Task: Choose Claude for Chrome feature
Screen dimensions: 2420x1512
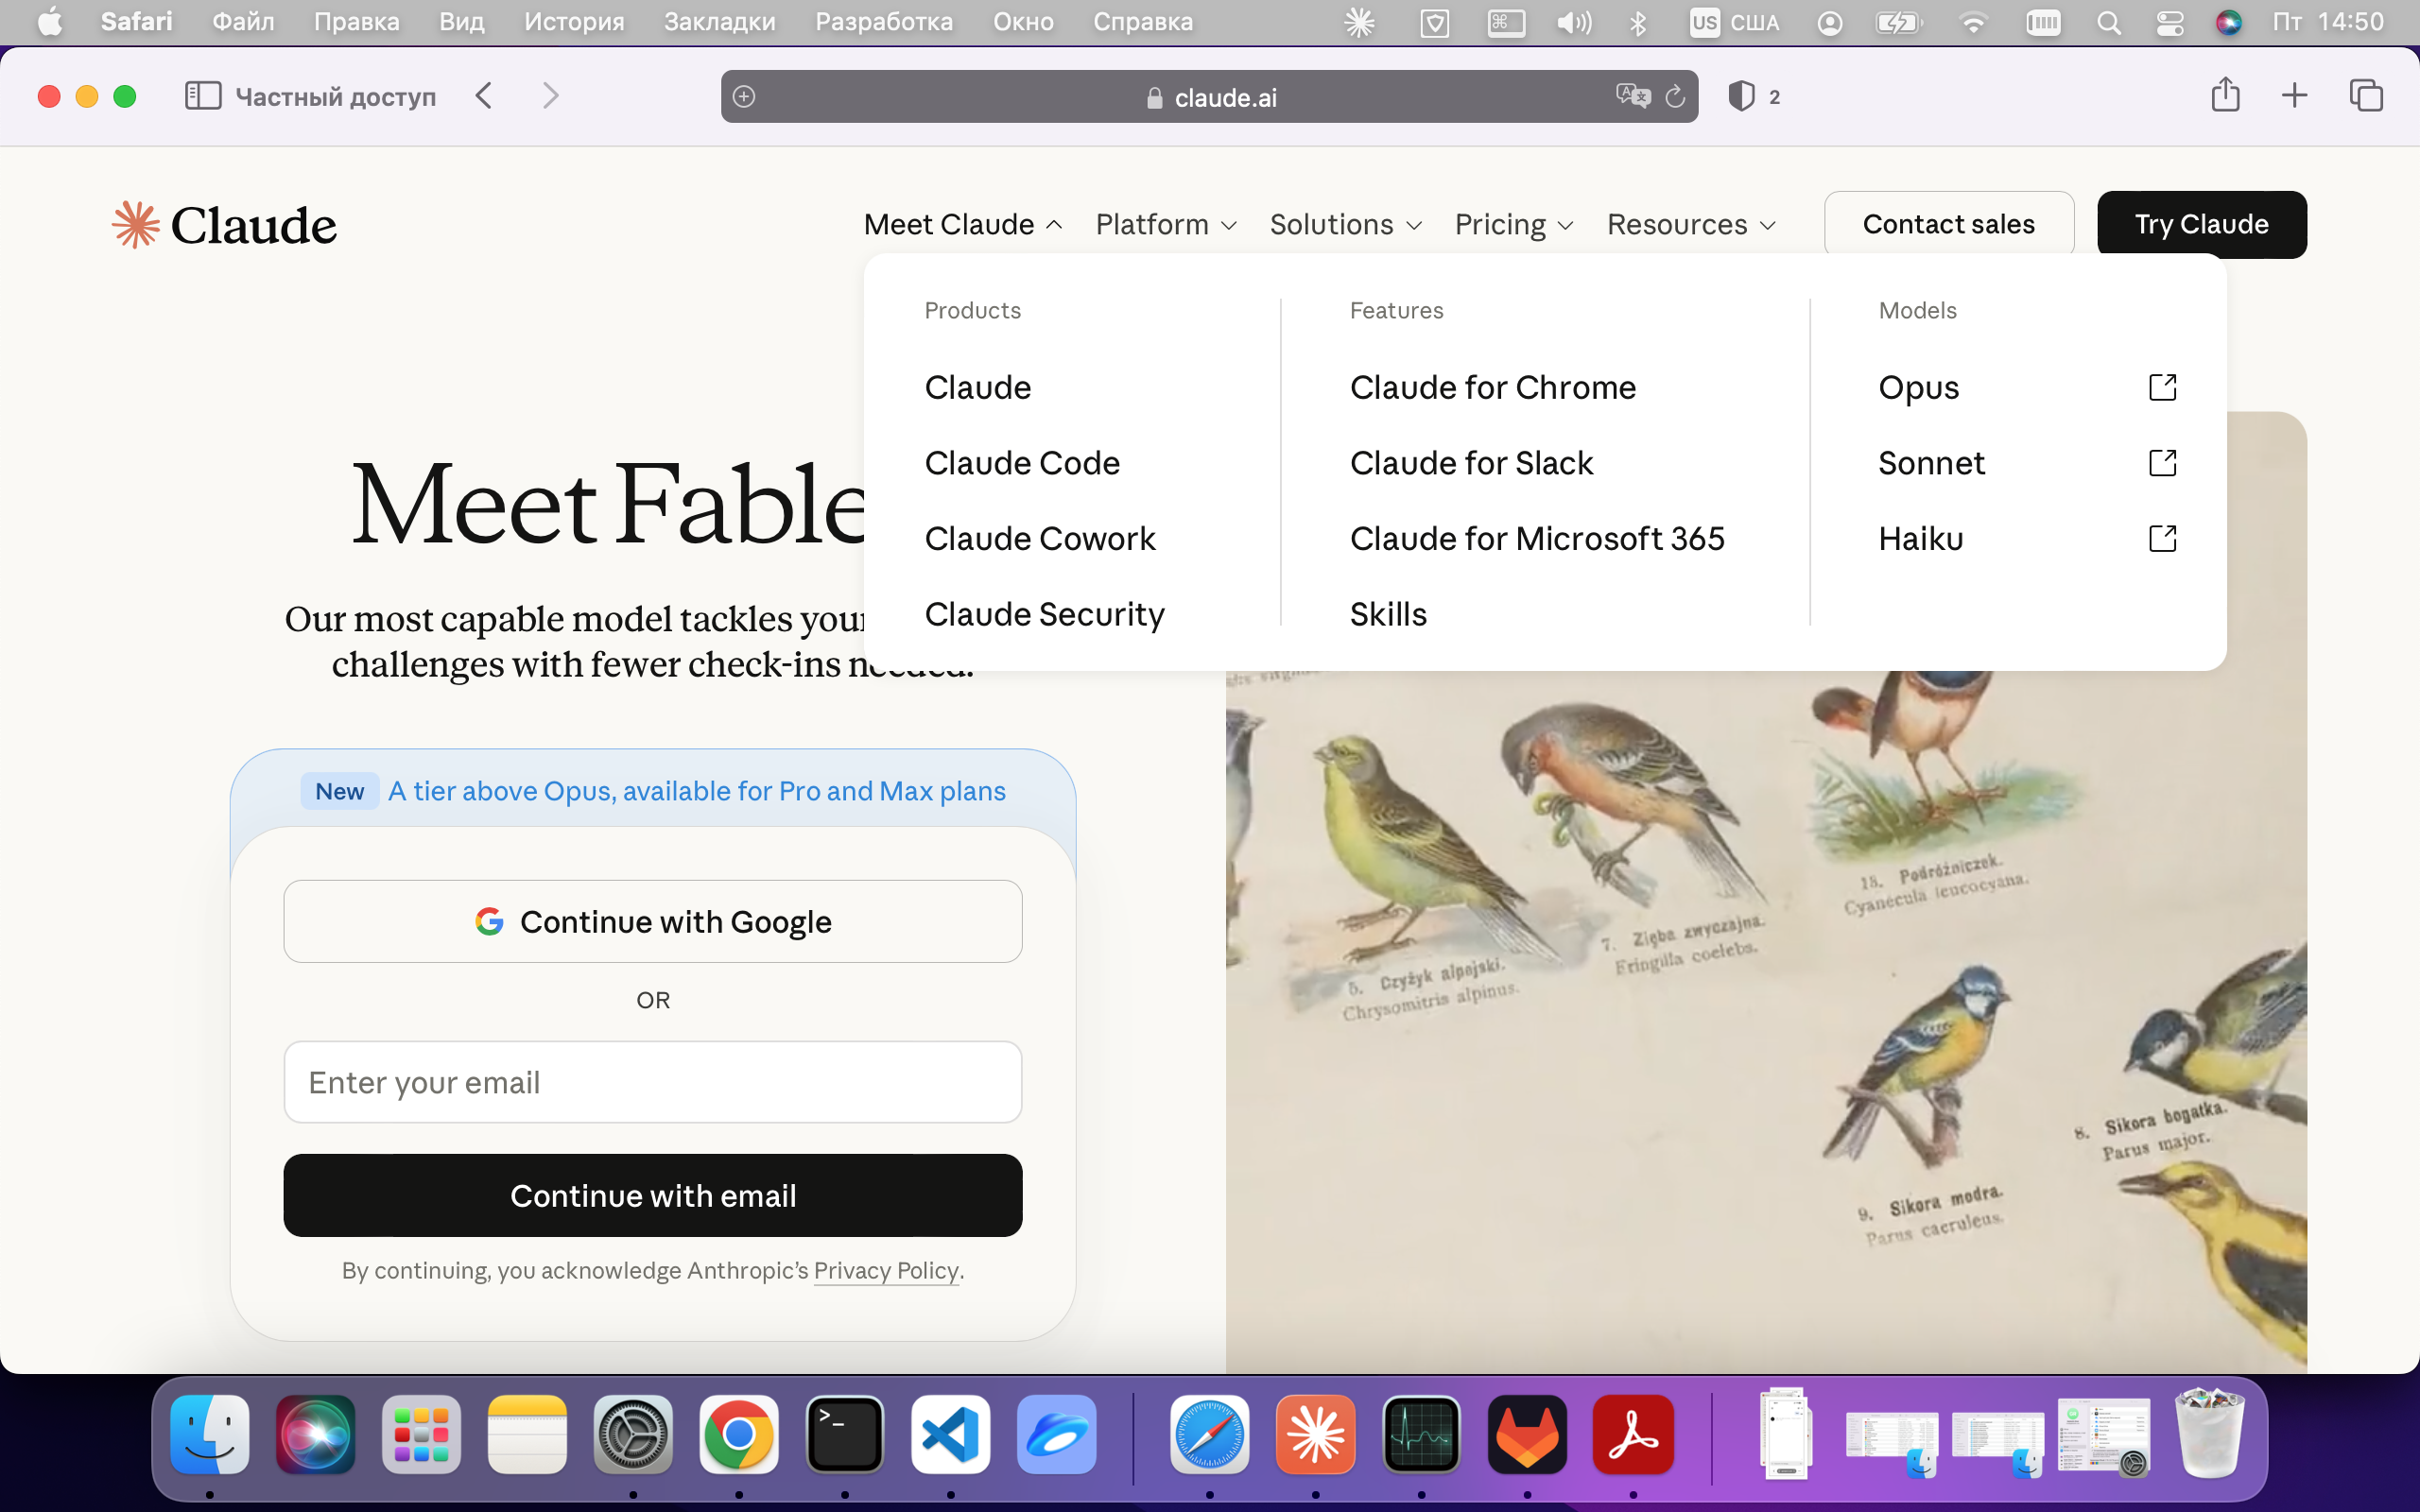Action: (1493, 387)
